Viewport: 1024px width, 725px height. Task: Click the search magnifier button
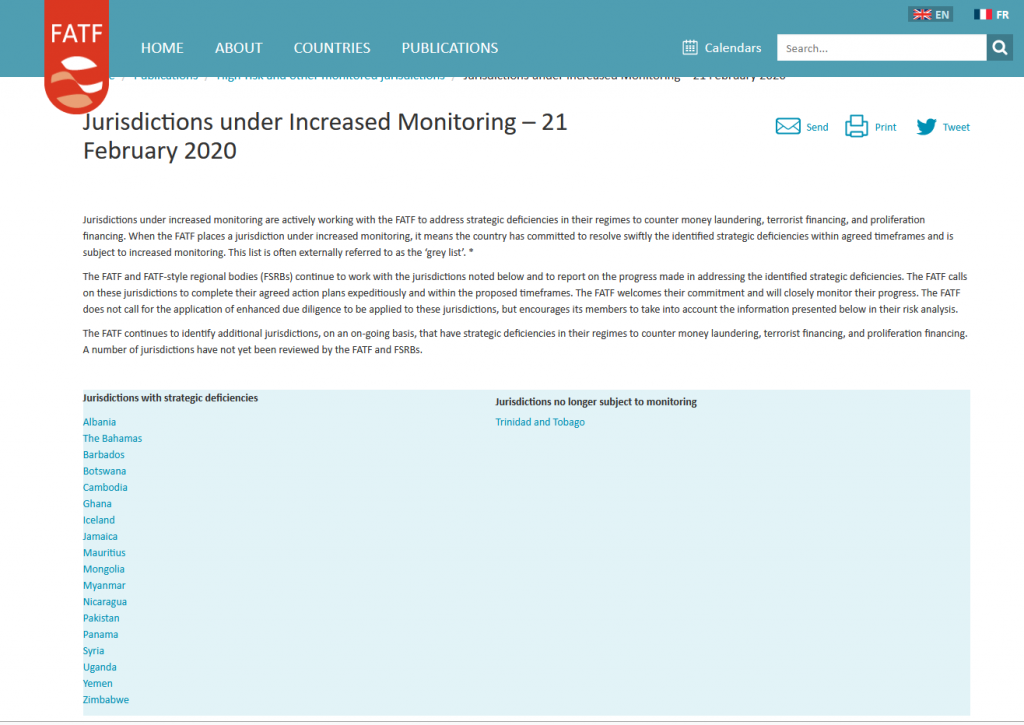999,48
